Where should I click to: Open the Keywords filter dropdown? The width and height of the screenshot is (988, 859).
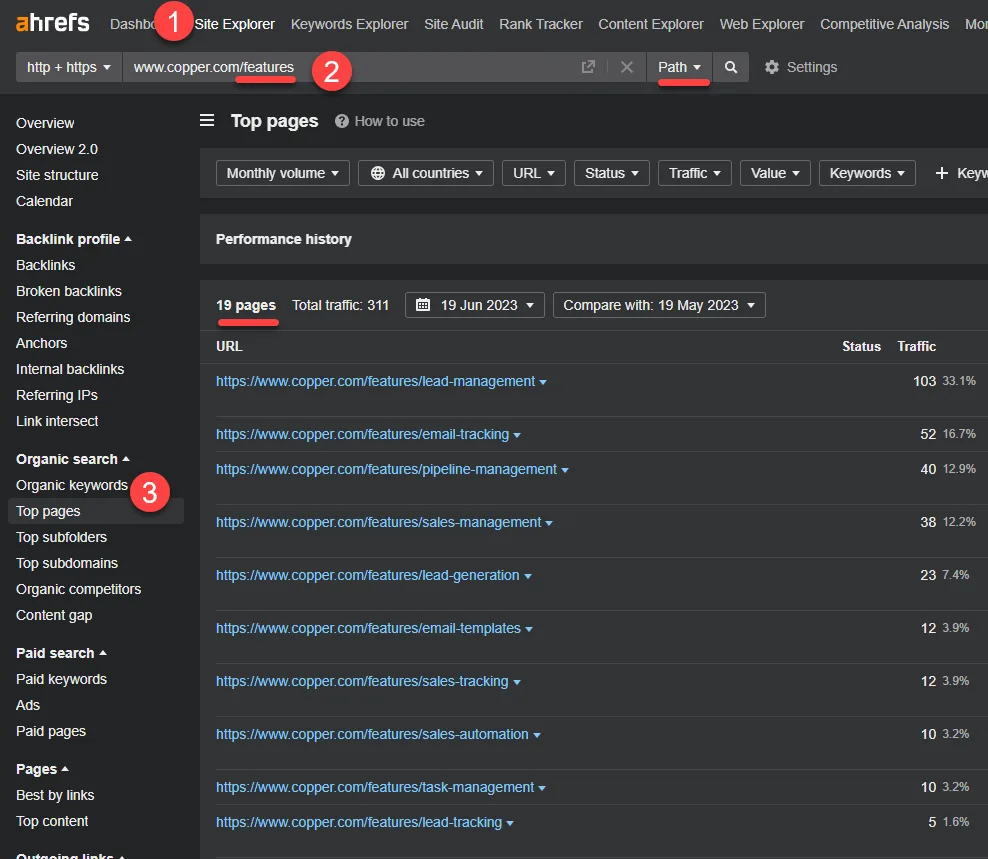[867, 173]
